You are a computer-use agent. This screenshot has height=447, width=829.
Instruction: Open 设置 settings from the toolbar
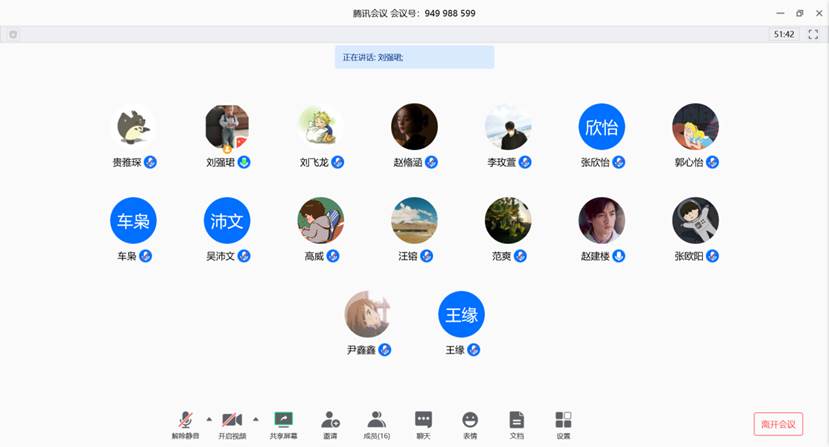coord(563,423)
